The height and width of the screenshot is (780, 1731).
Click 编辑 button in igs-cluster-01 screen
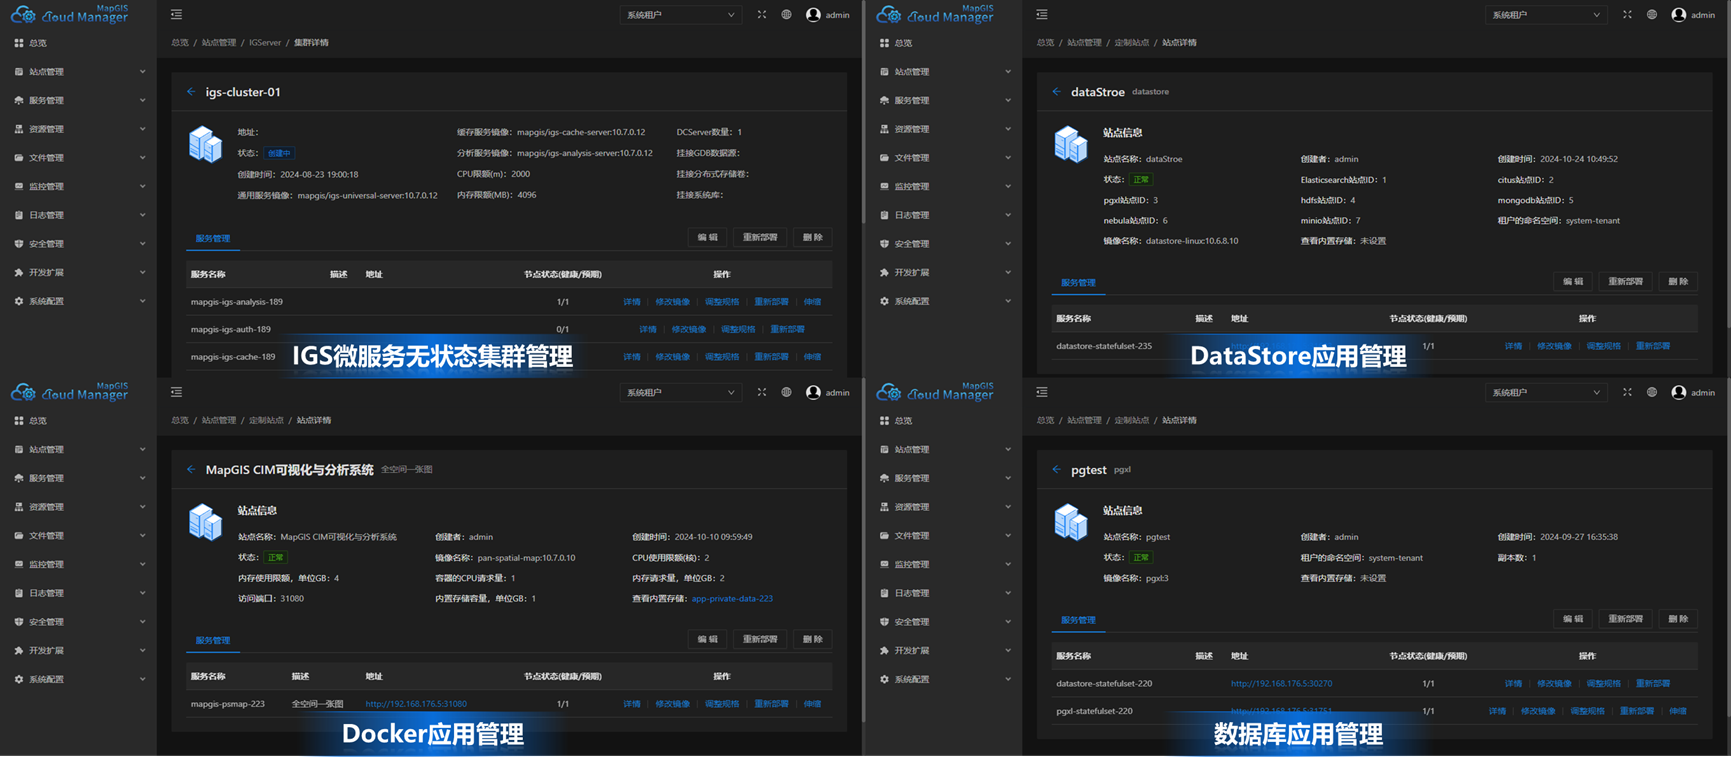pos(708,238)
